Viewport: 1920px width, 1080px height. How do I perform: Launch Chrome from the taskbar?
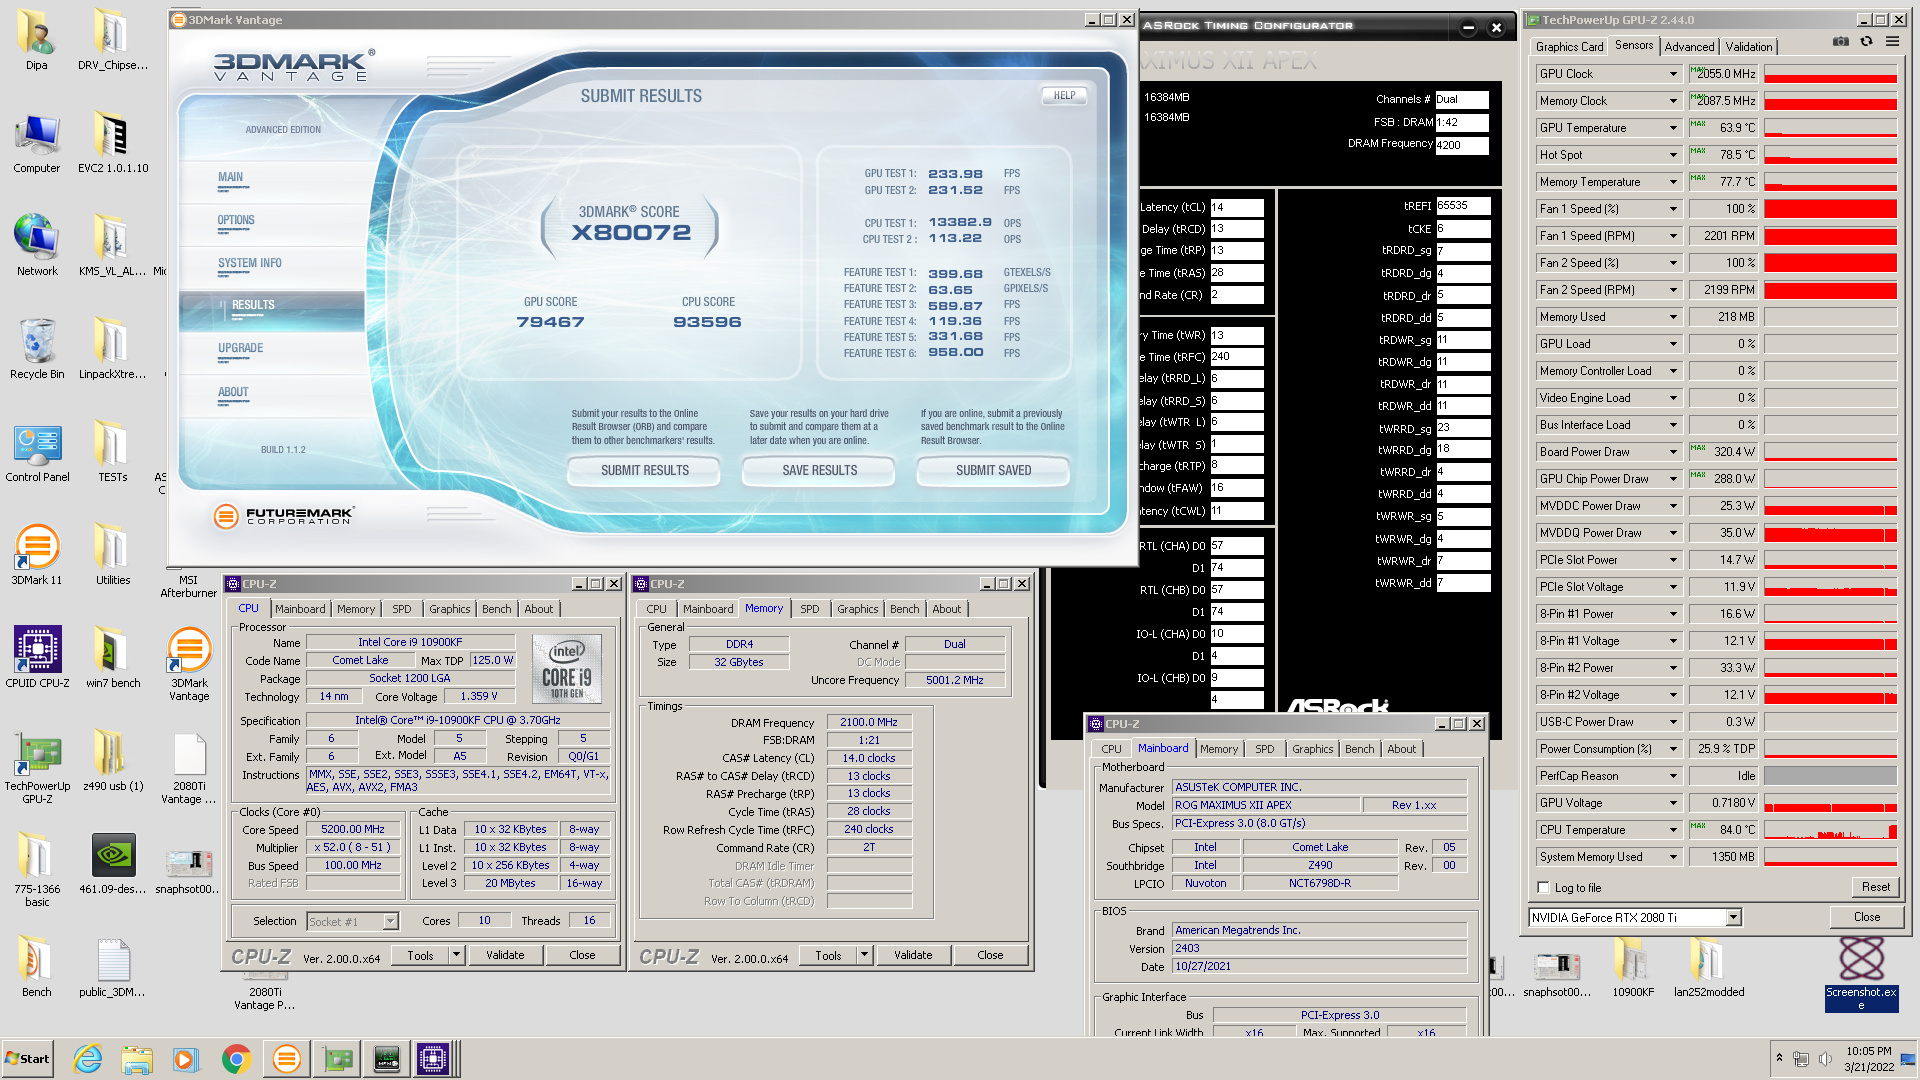click(x=236, y=1059)
